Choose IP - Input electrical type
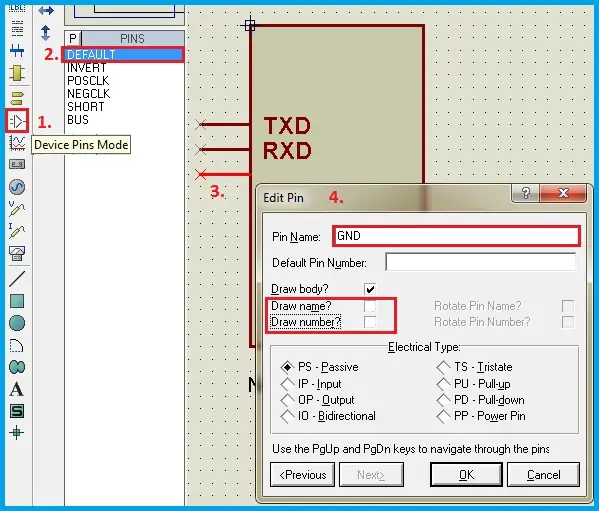 [311, 383]
